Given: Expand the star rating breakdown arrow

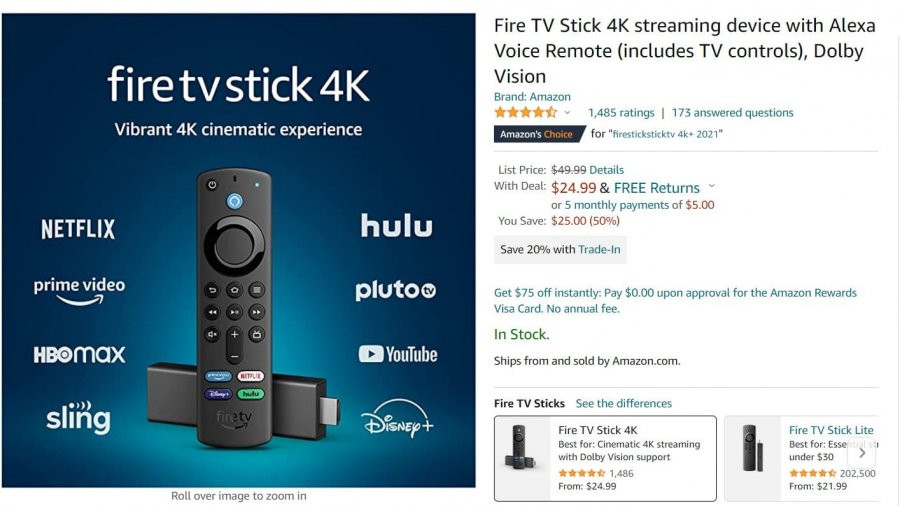Looking at the screenshot, I should tap(567, 112).
